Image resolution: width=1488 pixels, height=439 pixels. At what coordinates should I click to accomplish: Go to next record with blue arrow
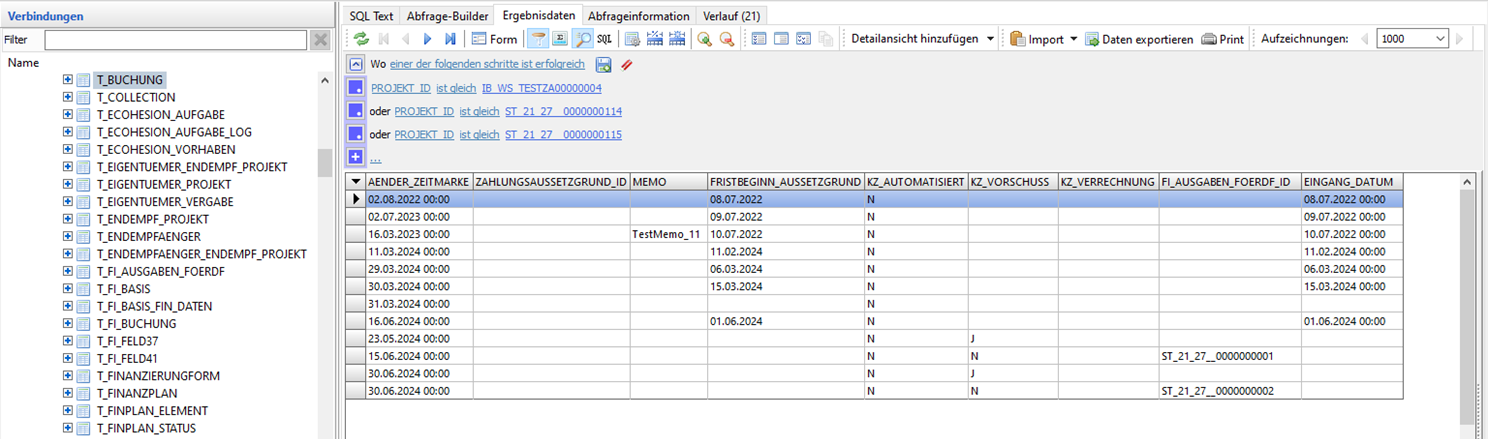(x=428, y=39)
